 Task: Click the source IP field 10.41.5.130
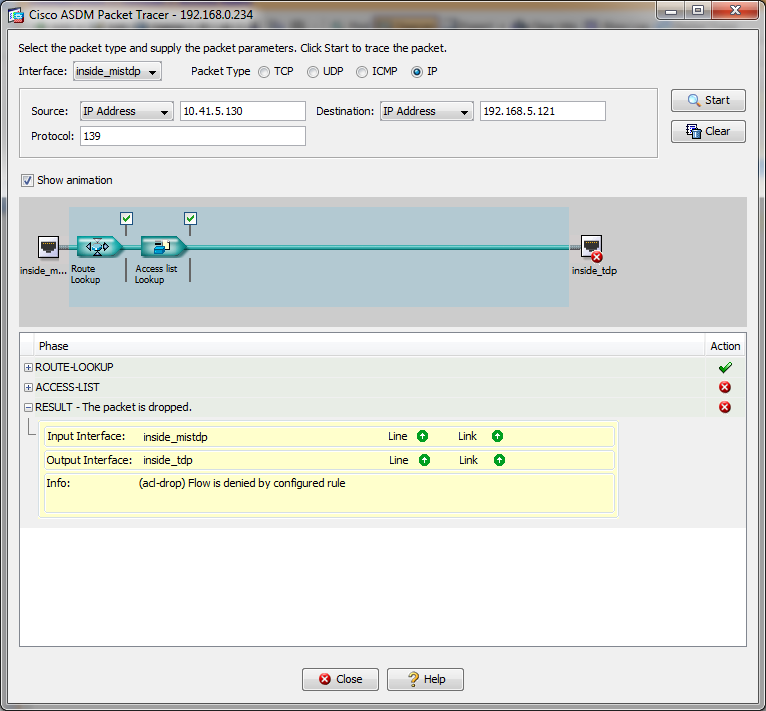pyautogui.click(x=243, y=111)
